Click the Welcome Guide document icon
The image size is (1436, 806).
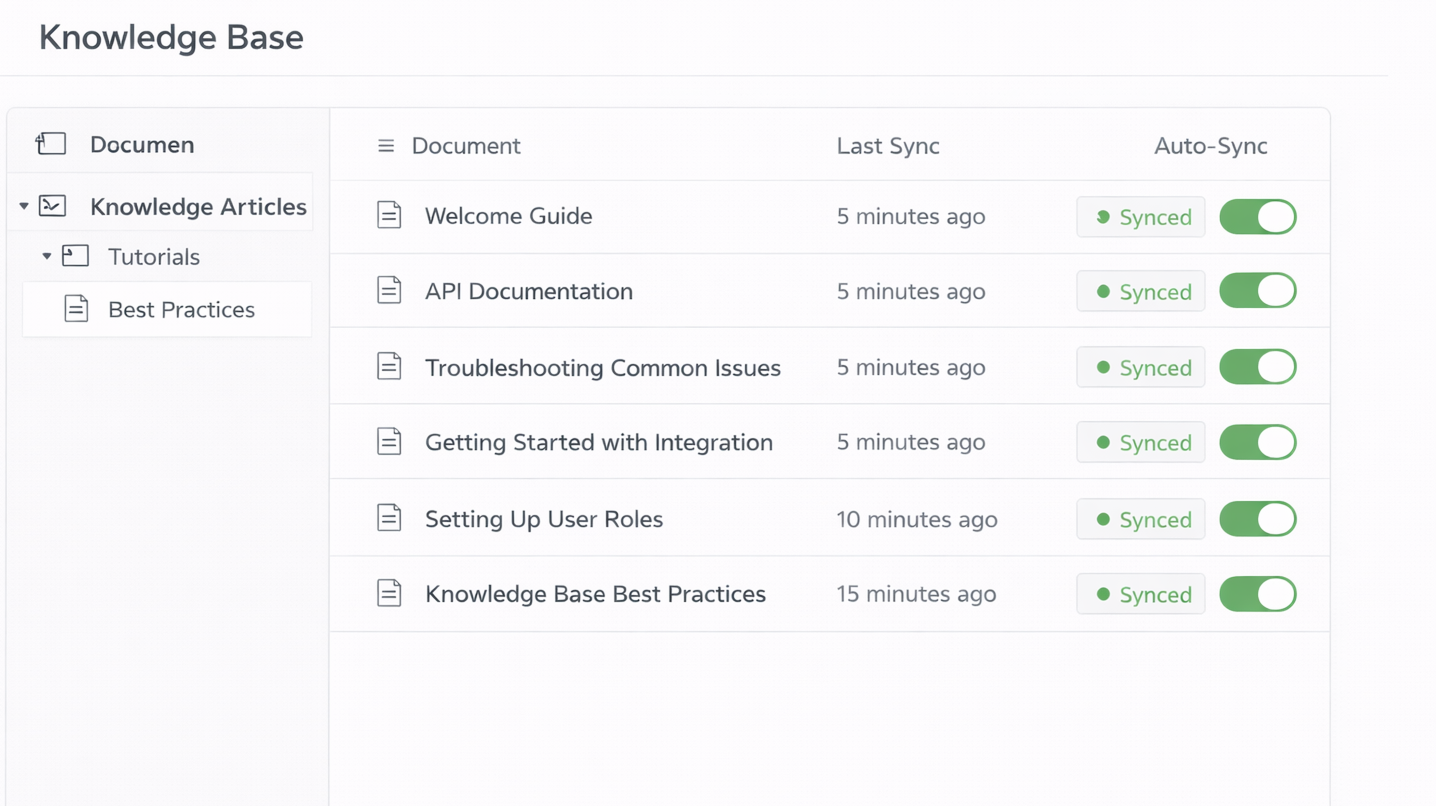(389, 216)
